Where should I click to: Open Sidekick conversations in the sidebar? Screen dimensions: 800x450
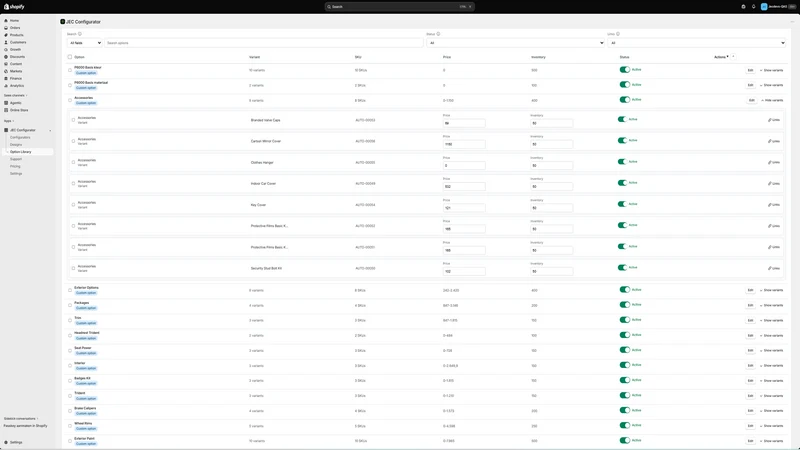tap(20, 418)
